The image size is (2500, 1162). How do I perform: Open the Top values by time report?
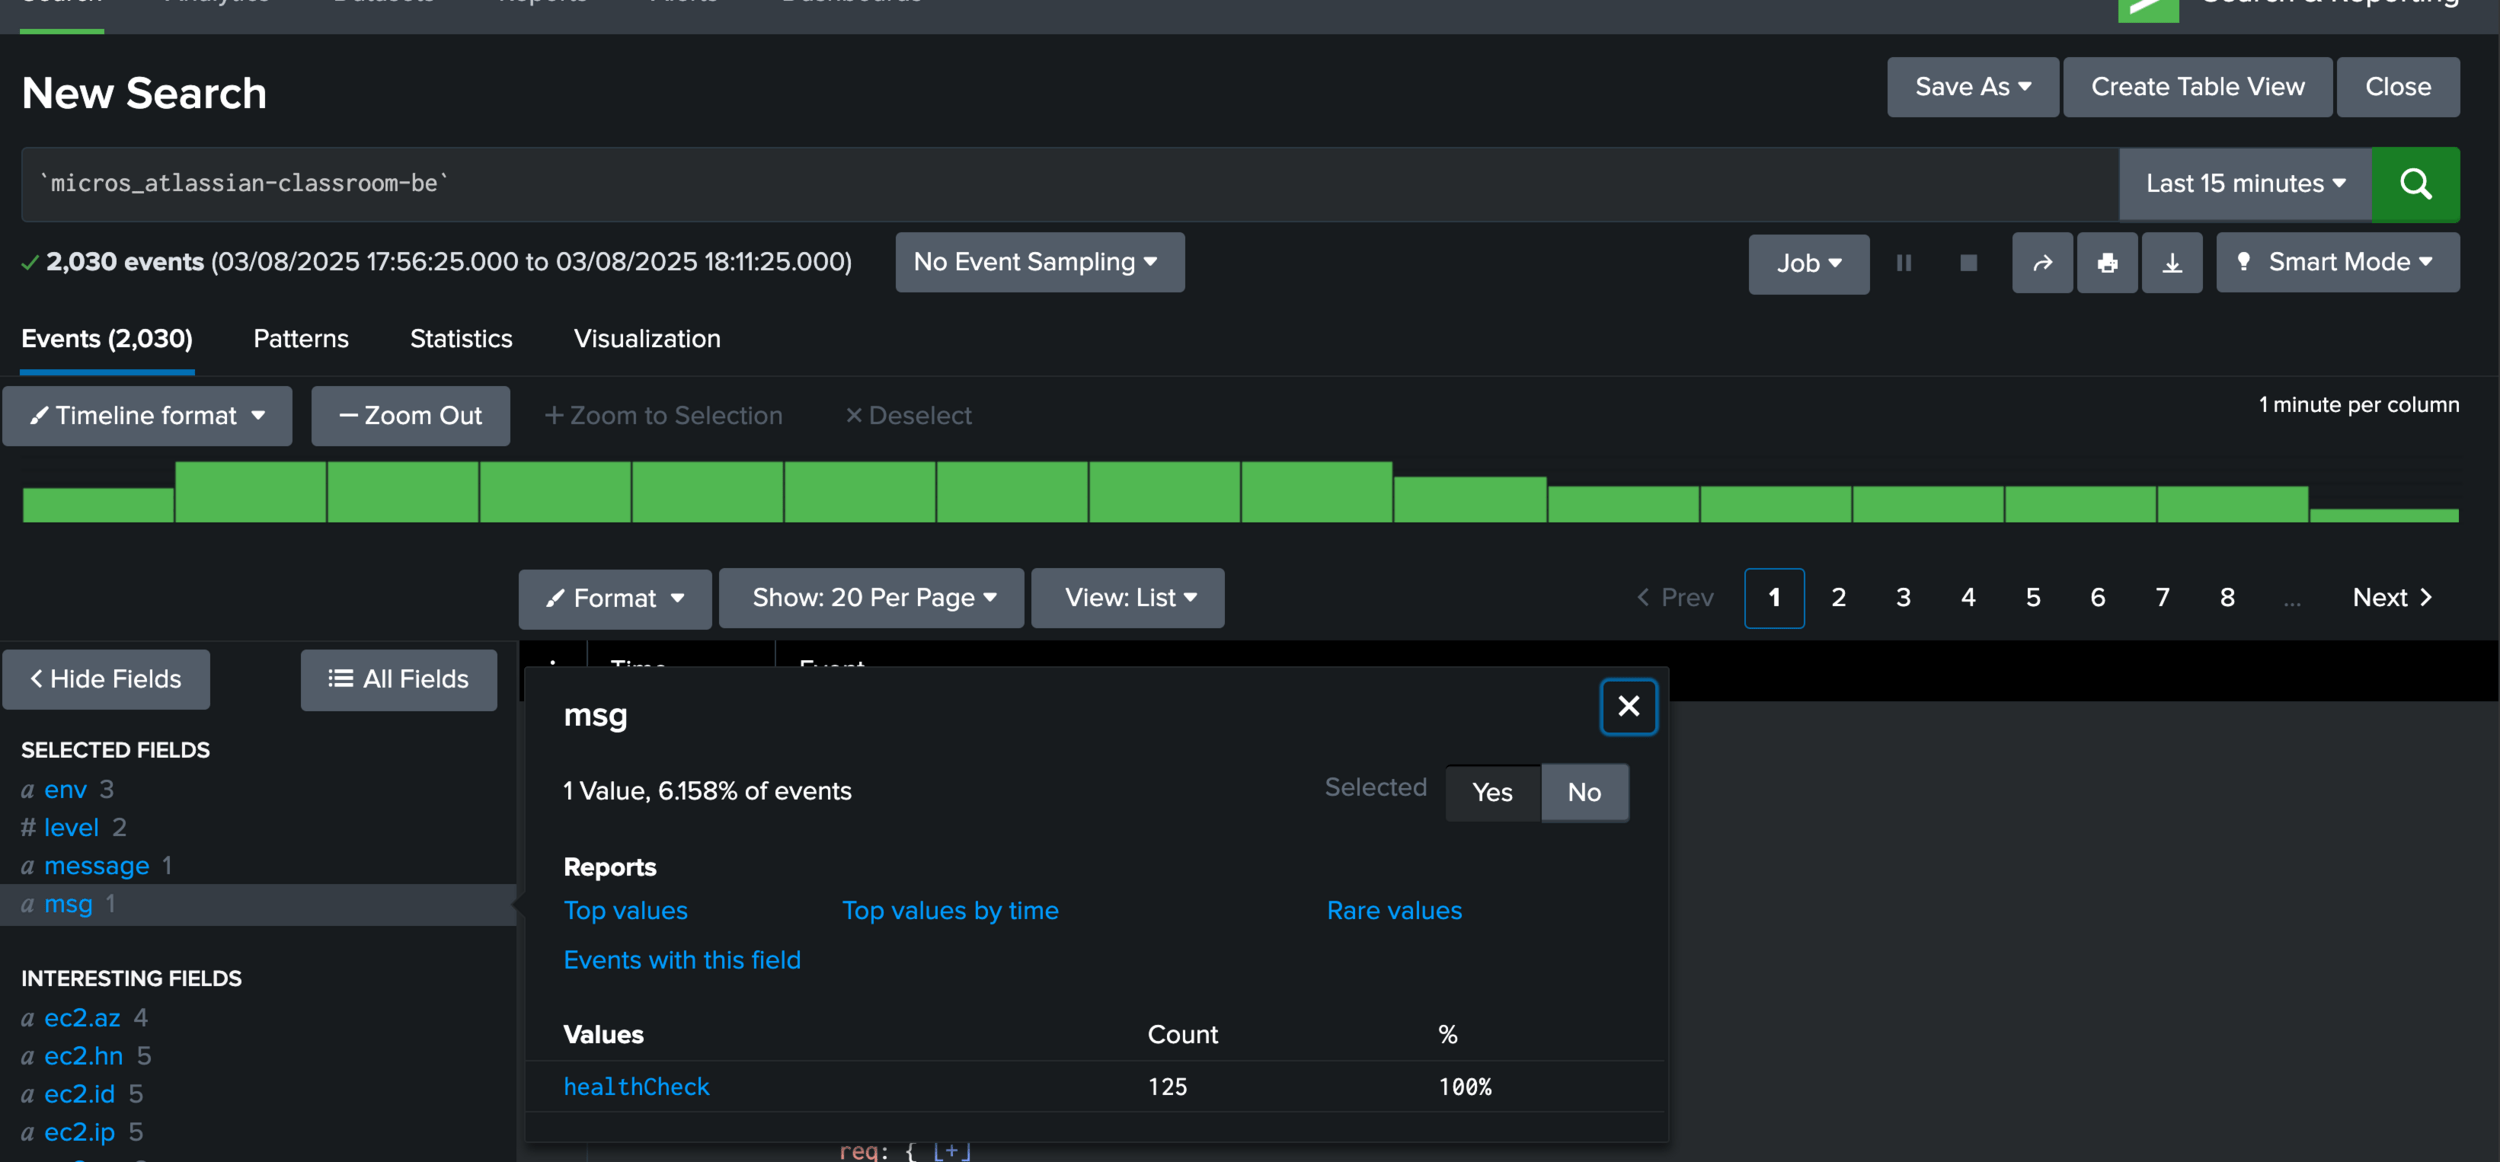[950, 911]
